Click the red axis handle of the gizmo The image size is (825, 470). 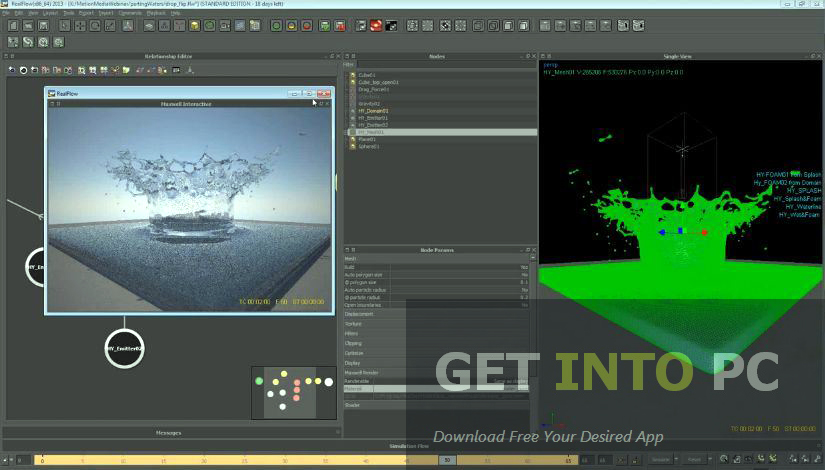click(x=704, y=232)
